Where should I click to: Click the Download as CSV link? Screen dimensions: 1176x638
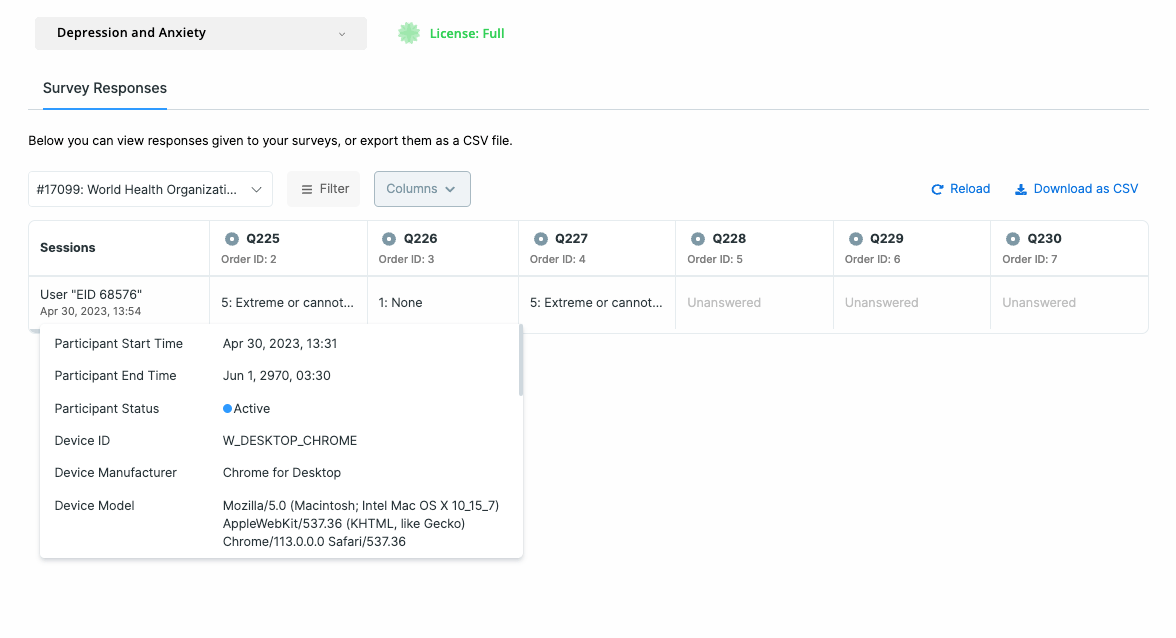(x=1085, y=188)
